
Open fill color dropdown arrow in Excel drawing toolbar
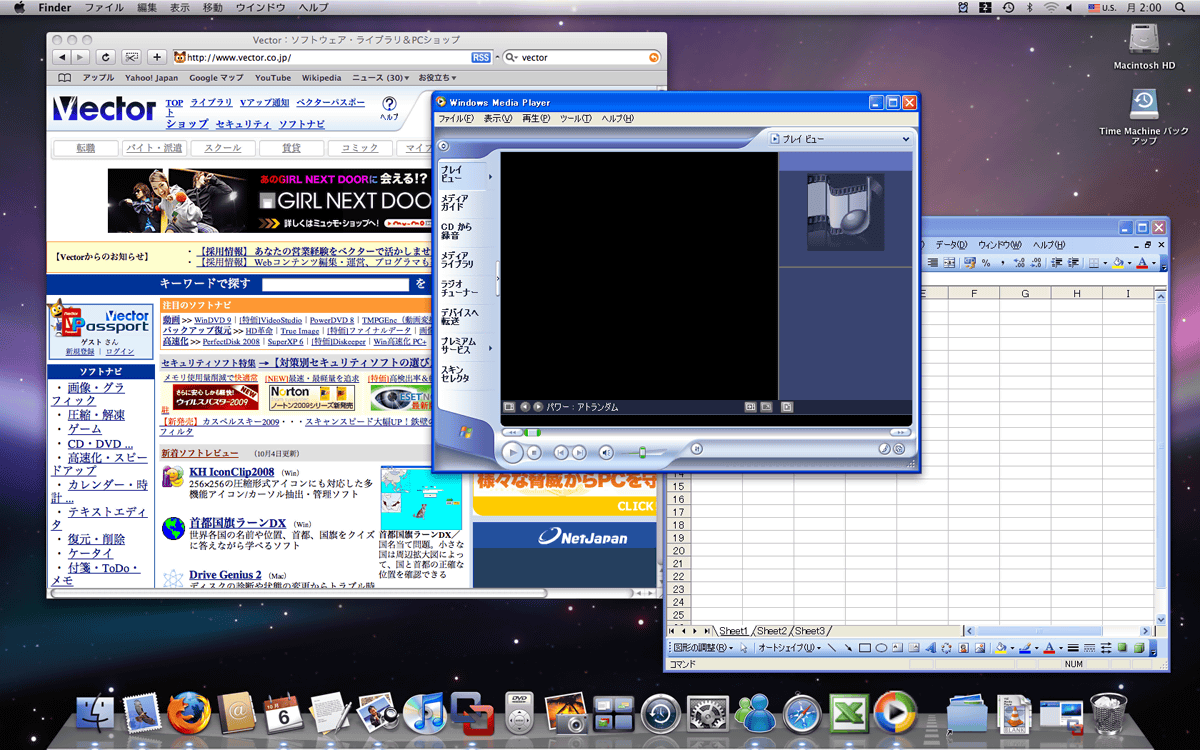[x=1012, y=648]
